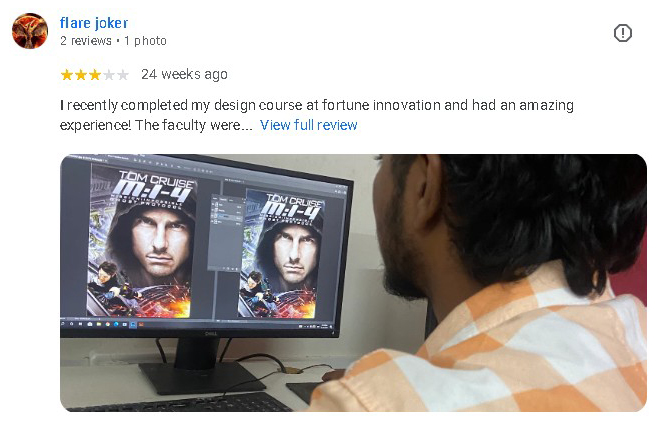Open the View full review link
Image resolution: width=660 pixels, height=424 pixels.
(309, 125)
